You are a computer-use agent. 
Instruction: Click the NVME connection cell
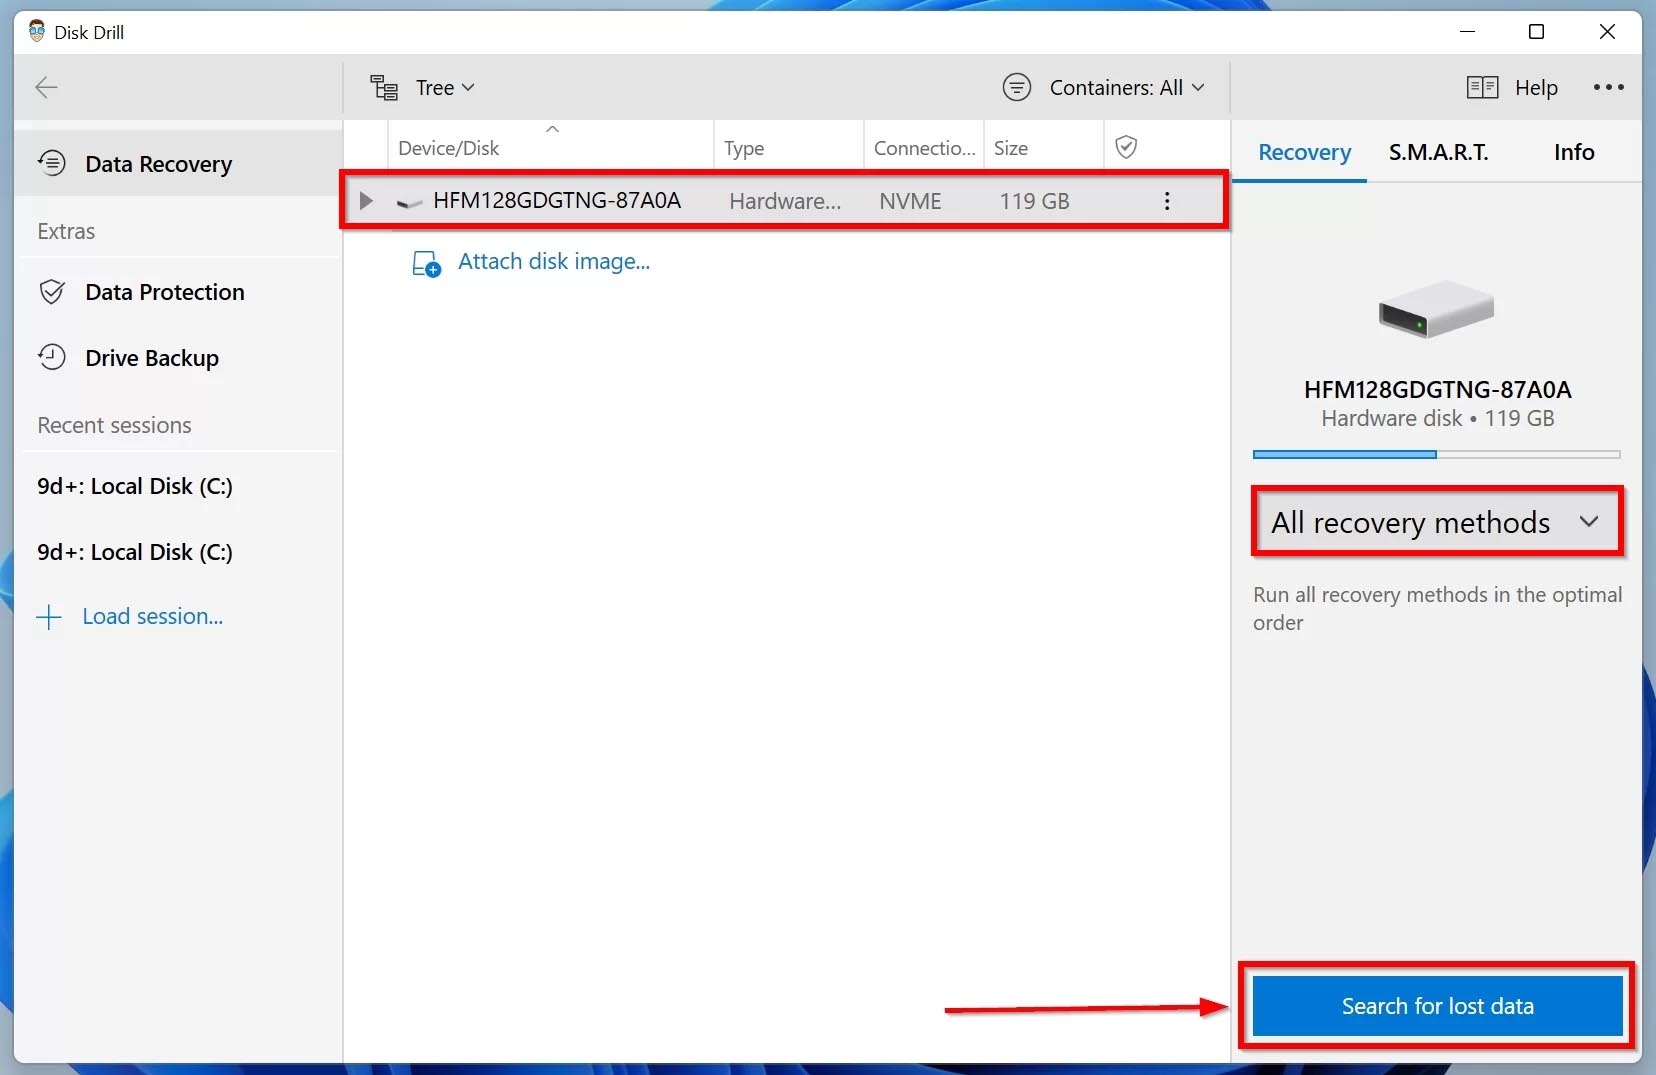click(x=910, y=201)
